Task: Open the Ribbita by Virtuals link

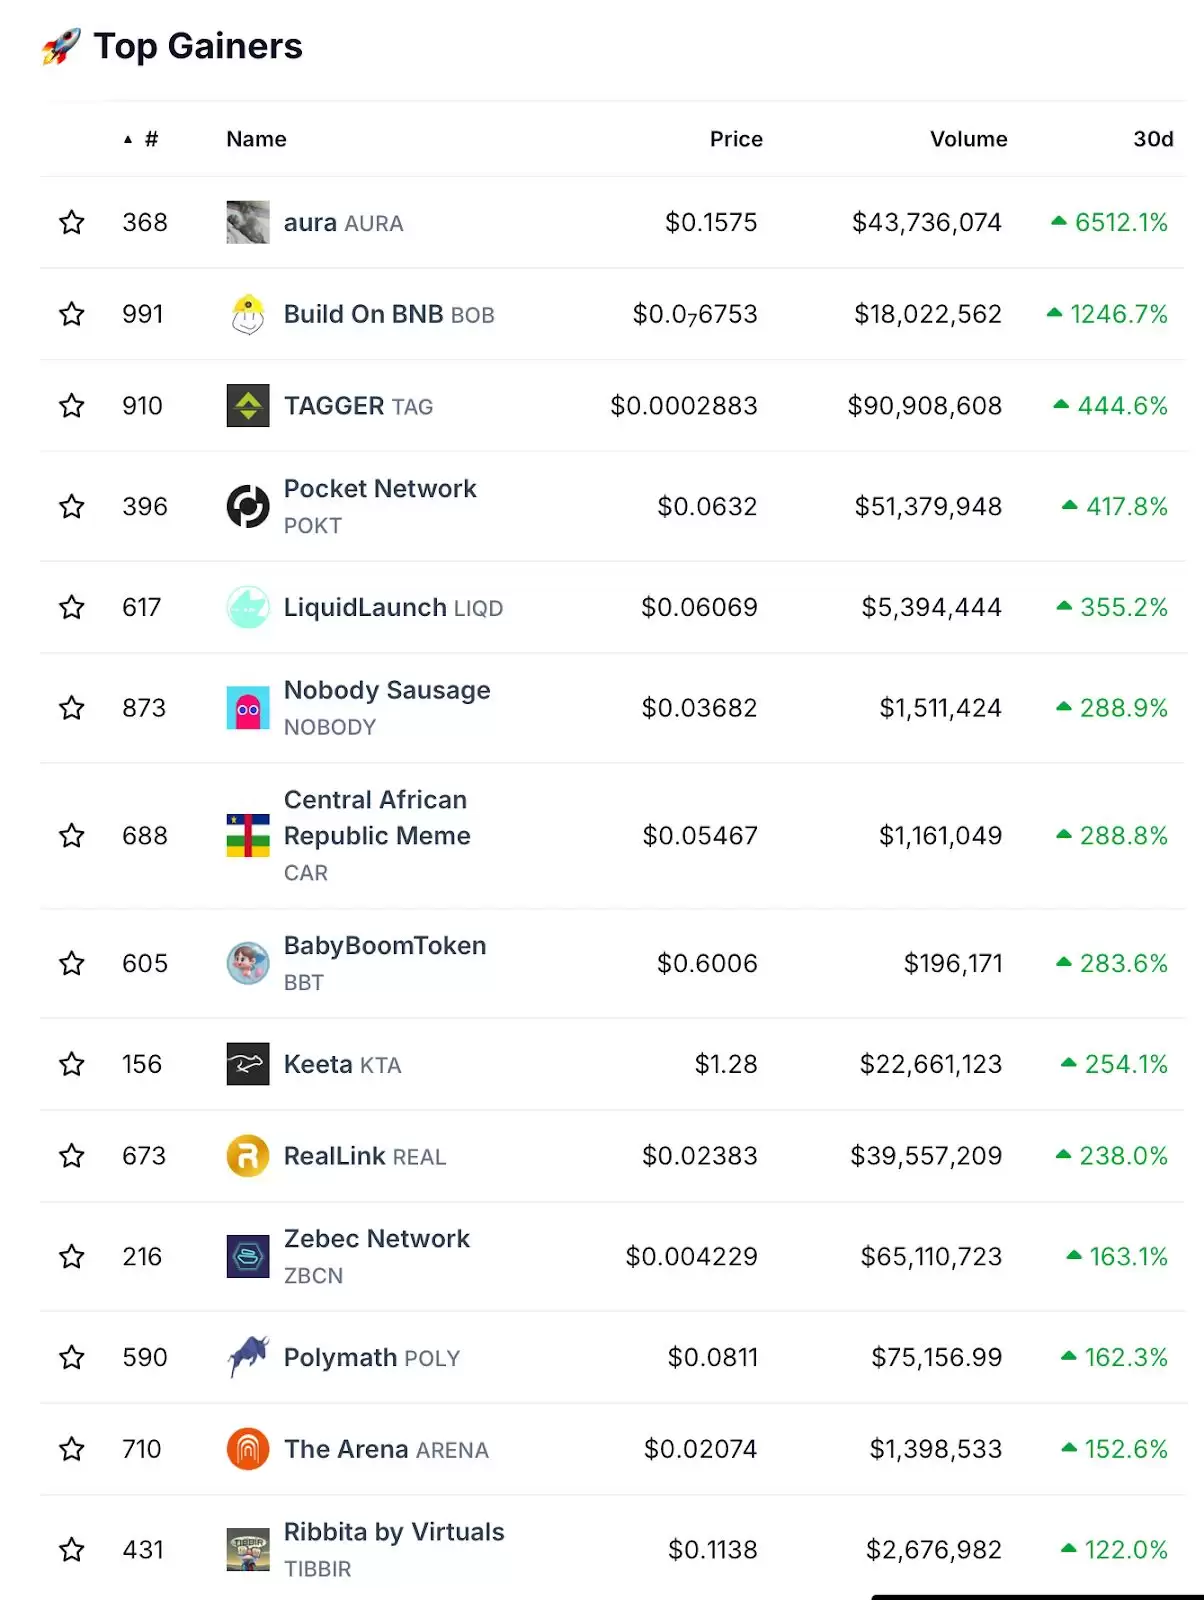Action: click(x=394, y=1532)
